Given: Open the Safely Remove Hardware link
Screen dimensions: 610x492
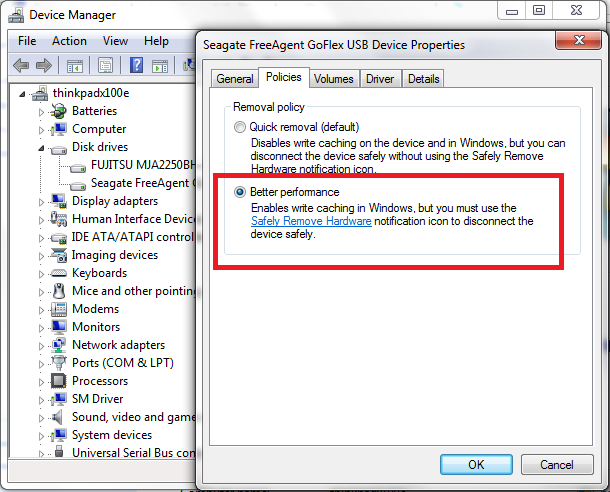Looking at the screenshot, I should [311, 221].
